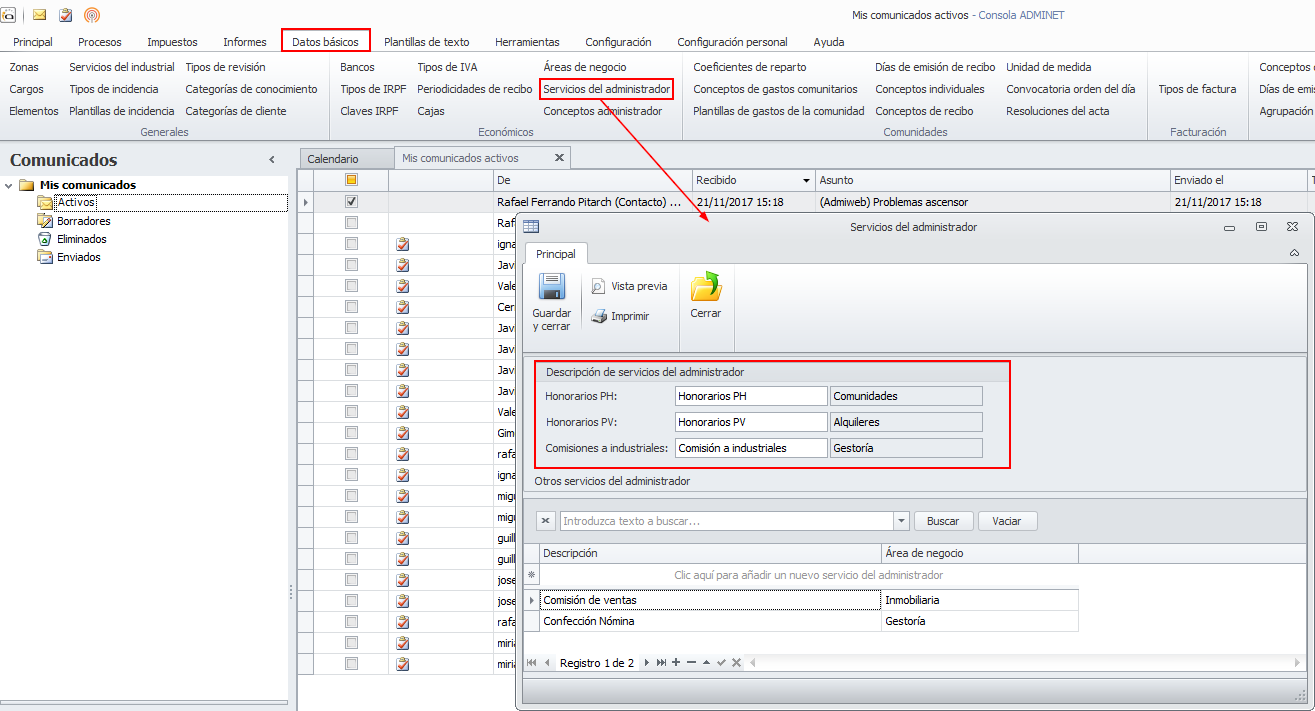The width and height of the screenshot is (1315, 711).
Task: Click the Buscar button
Action: 943,521
